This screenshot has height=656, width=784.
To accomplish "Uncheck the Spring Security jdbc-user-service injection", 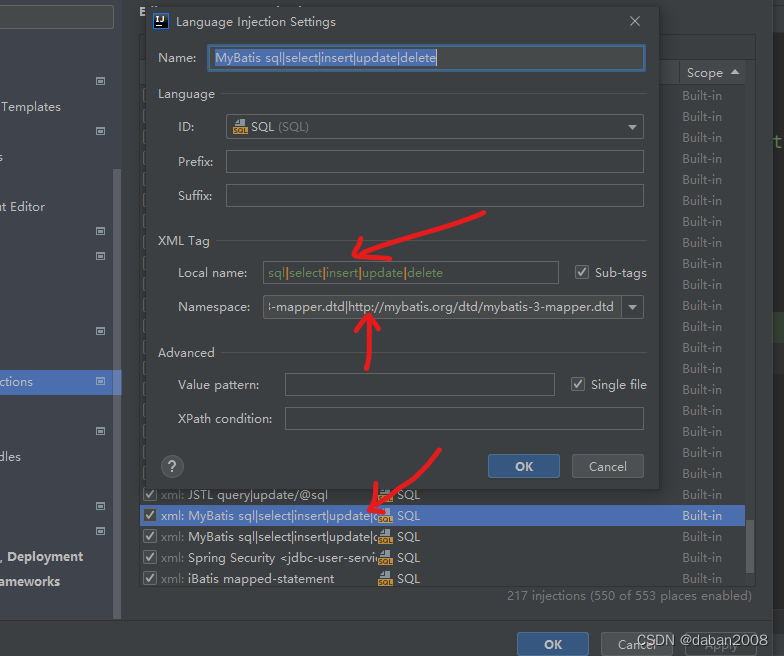I will [150, 558].
